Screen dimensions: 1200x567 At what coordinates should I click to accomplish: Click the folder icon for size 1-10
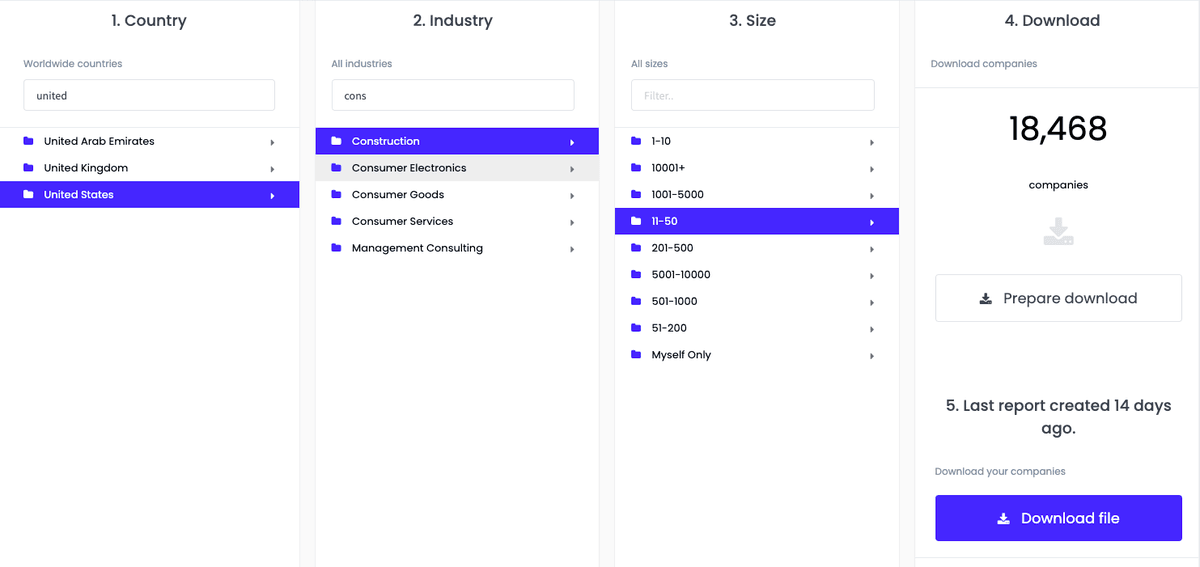(x=636, y=141)
